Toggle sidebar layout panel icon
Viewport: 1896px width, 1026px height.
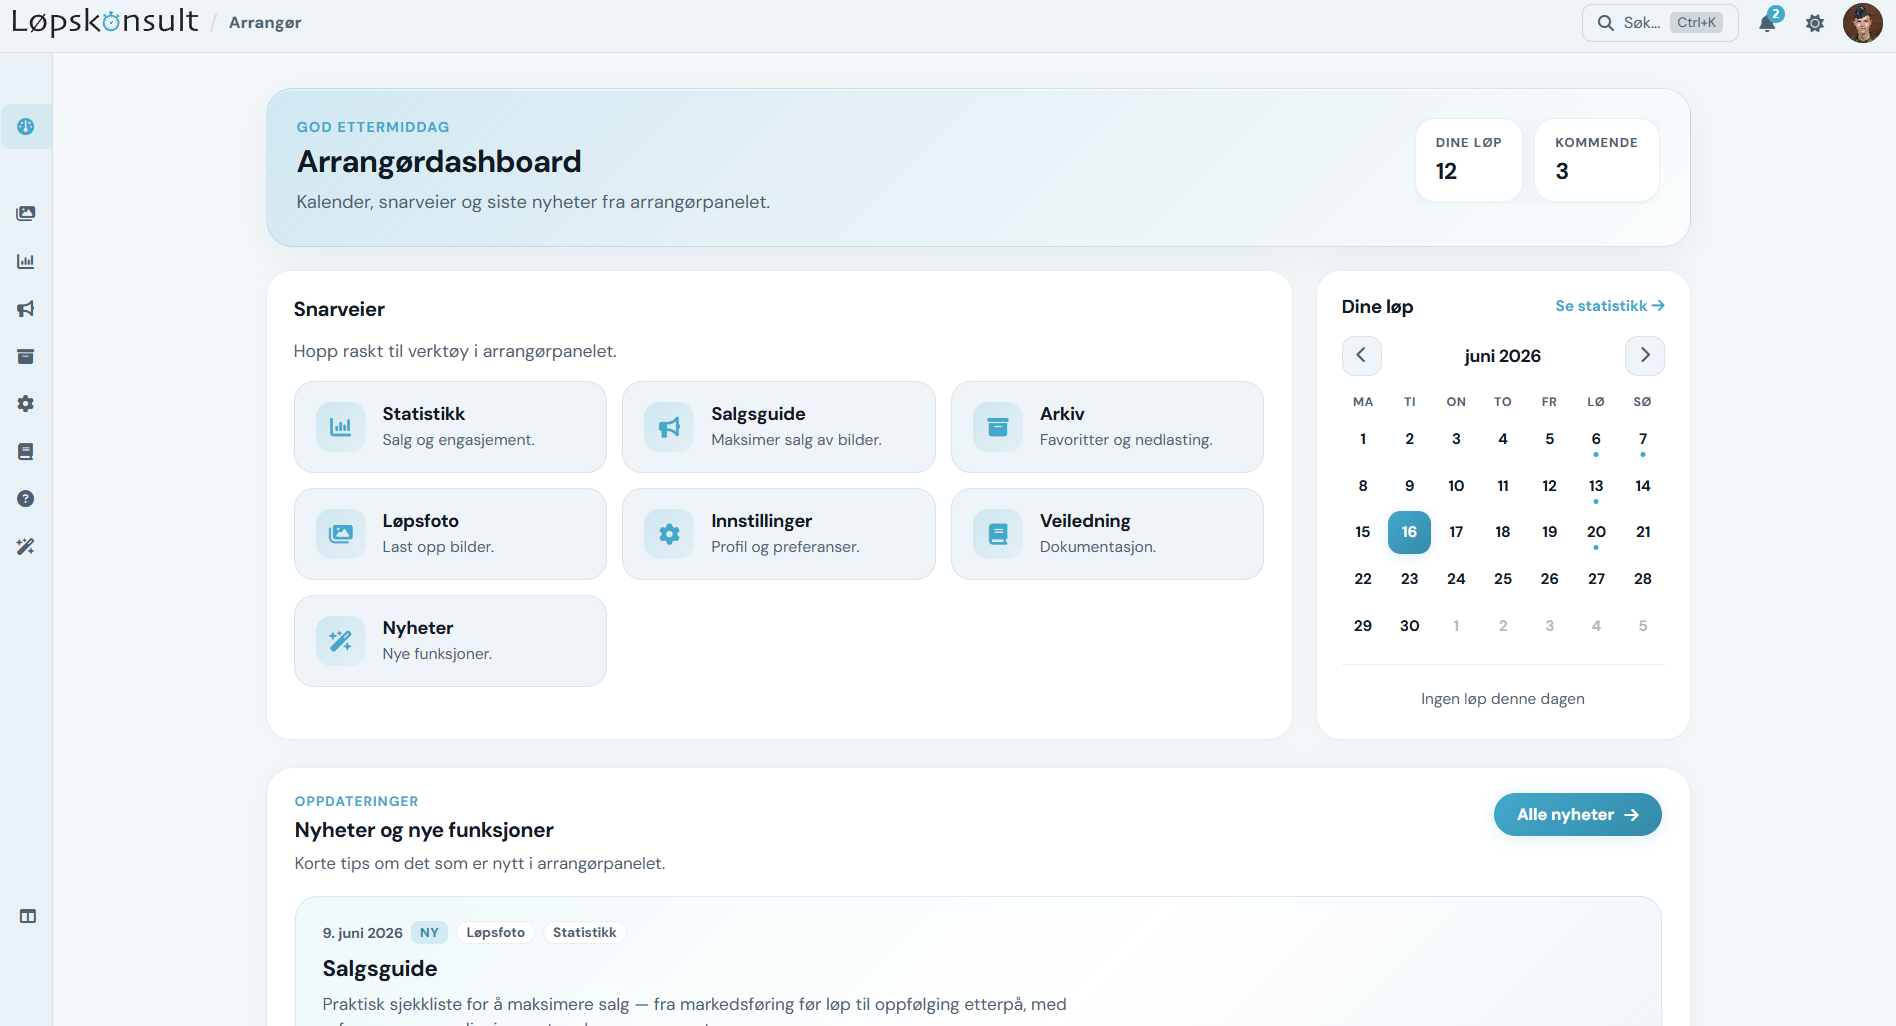pos(28,916)
